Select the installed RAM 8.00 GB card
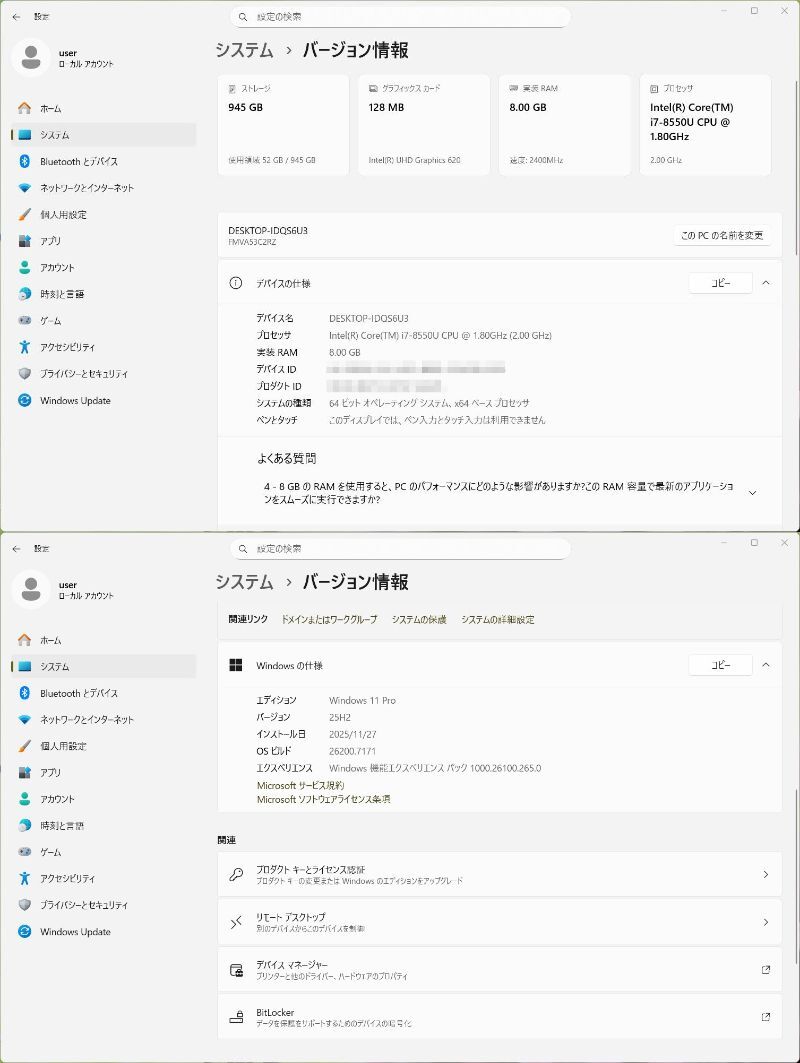This screenshot has height=1063, width=800. tap(565, 125)
